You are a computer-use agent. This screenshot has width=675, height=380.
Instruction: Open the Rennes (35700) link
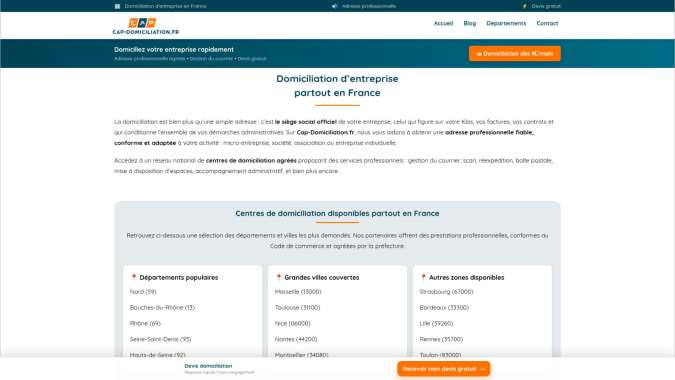pyautogui.click(x=441, y=340)
